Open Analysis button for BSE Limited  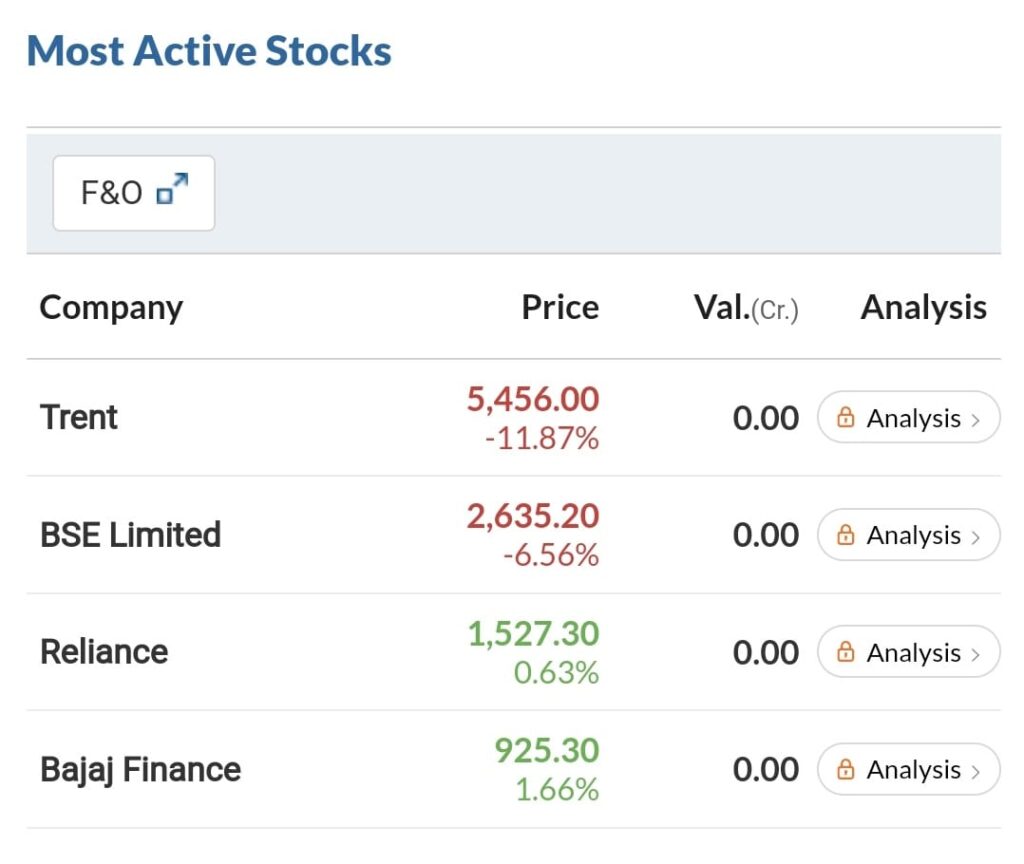tap(908, 535)
